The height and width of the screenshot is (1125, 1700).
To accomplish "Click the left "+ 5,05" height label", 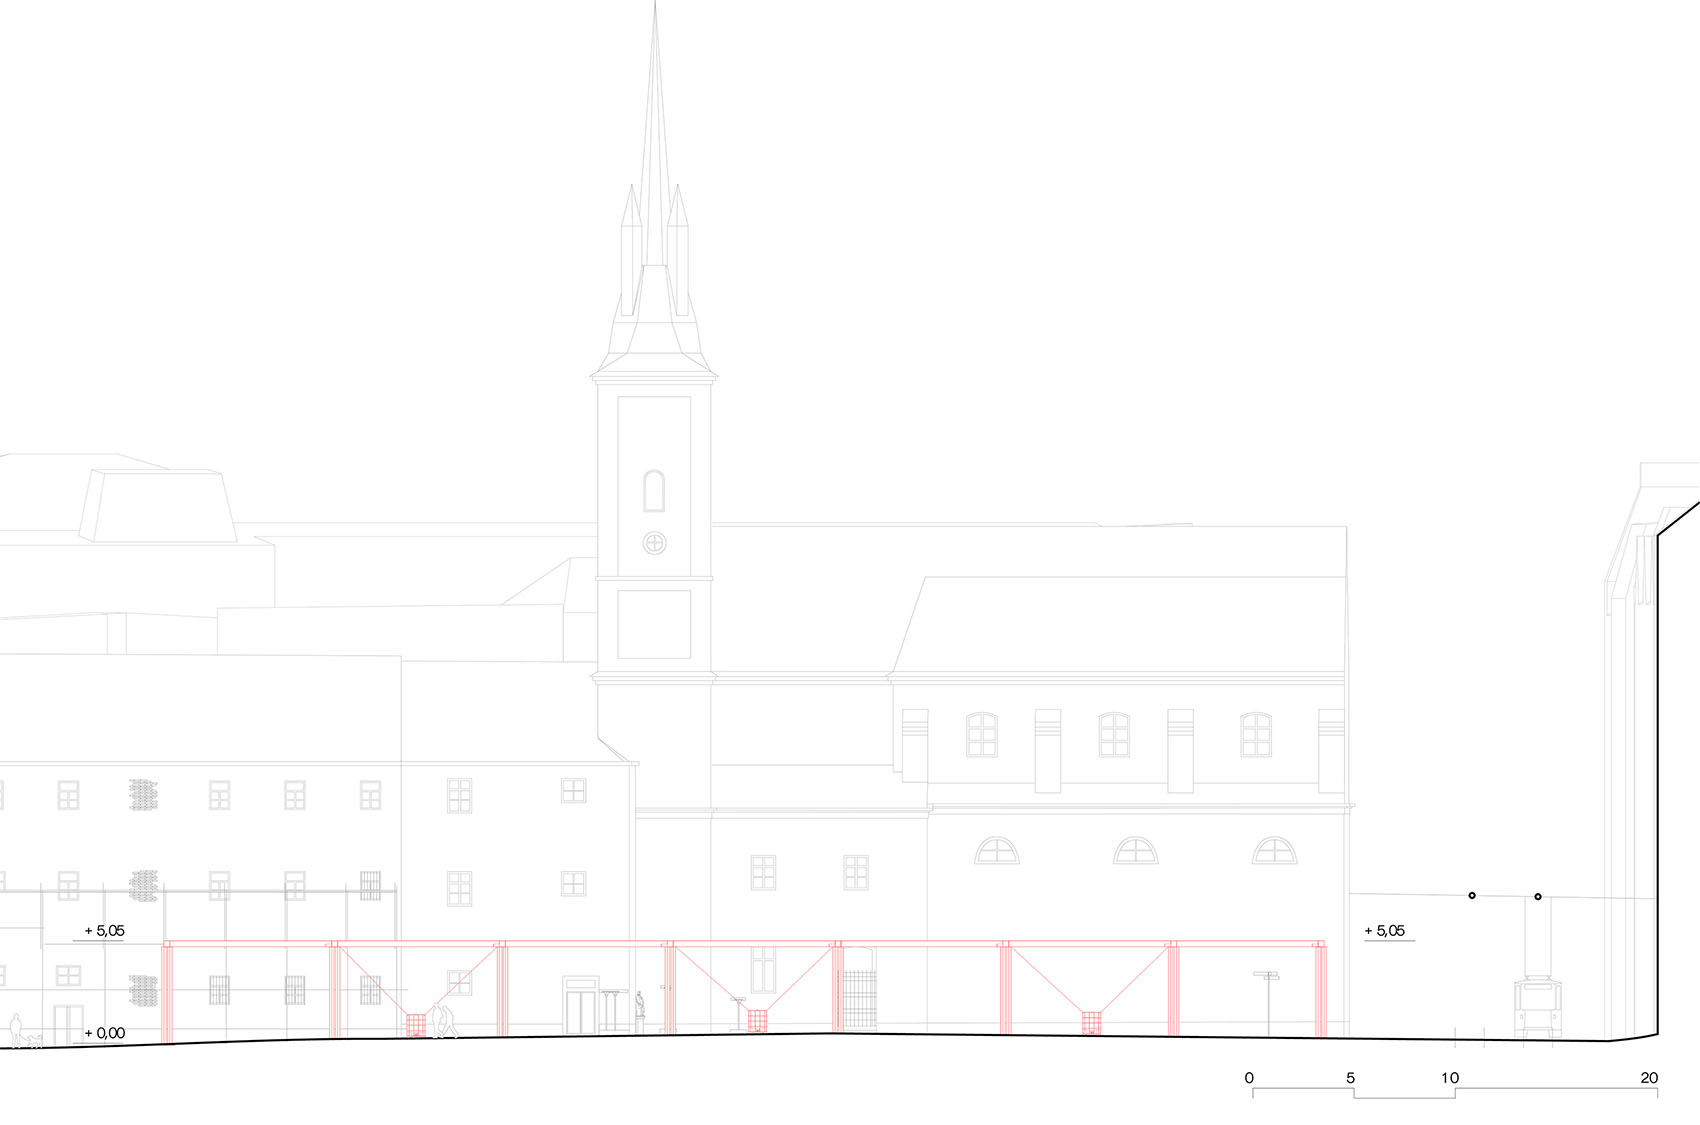I will pos(104,931).
